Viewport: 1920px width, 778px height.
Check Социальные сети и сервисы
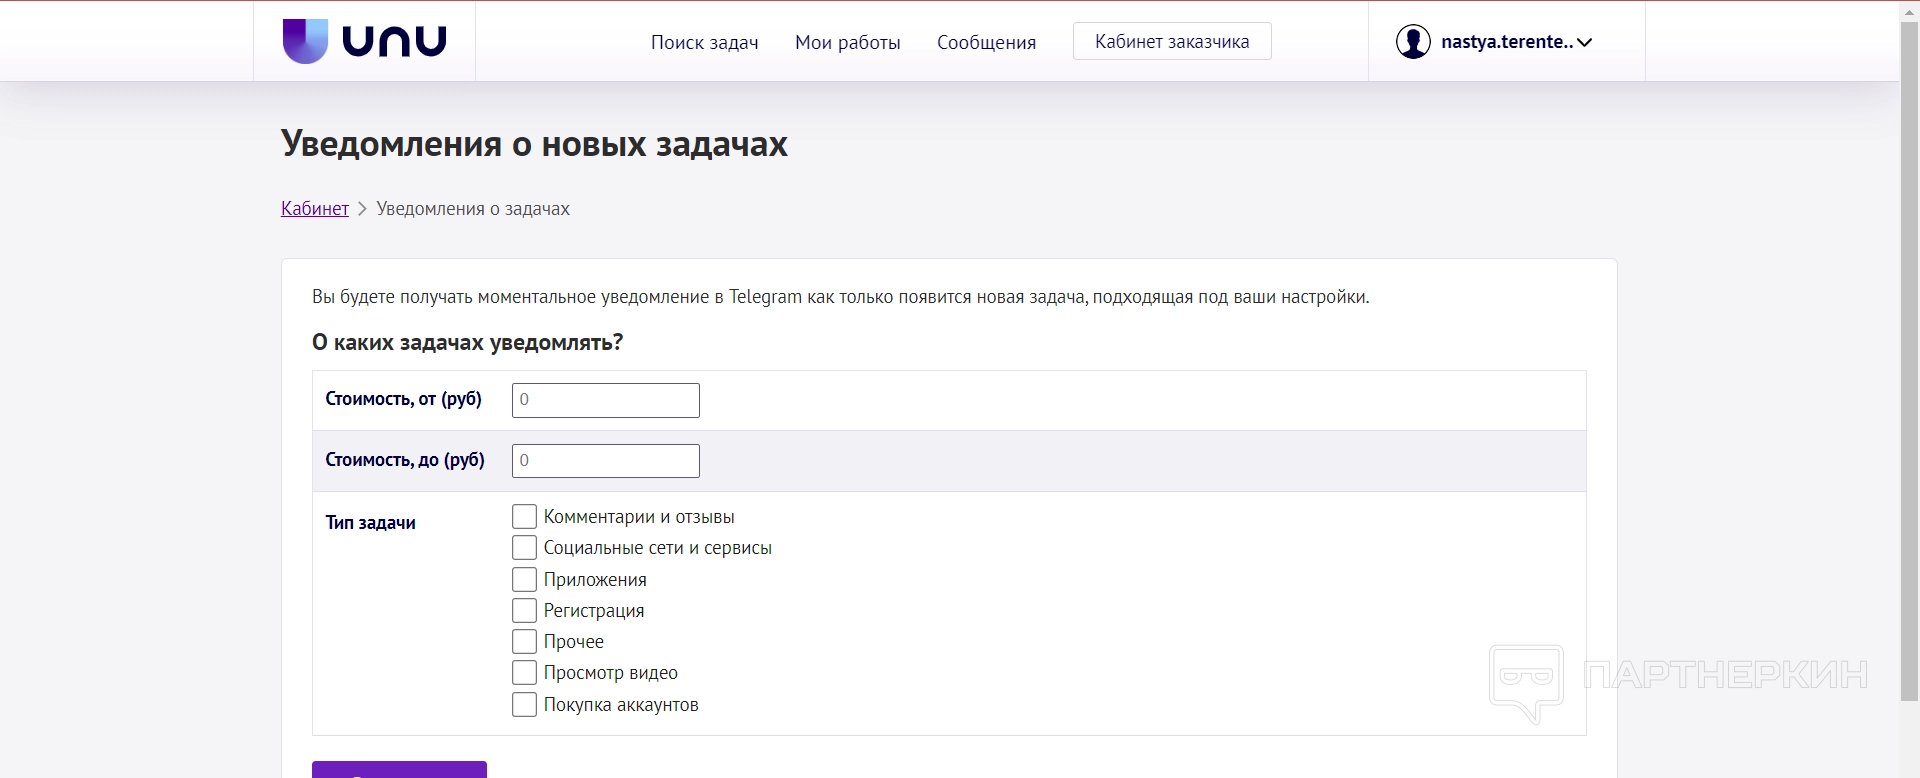[x=524, y=548]
